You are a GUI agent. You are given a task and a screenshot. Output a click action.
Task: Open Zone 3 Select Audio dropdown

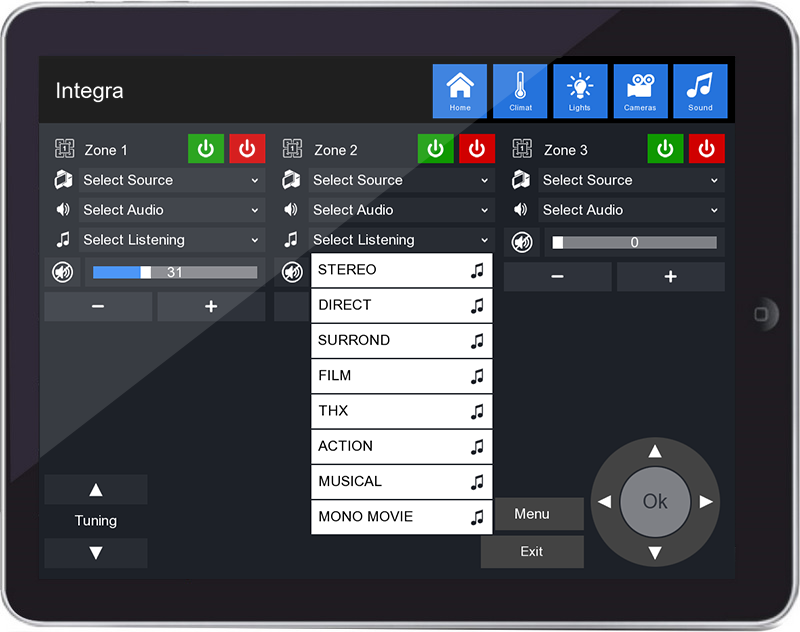click(x=631, y=210)
